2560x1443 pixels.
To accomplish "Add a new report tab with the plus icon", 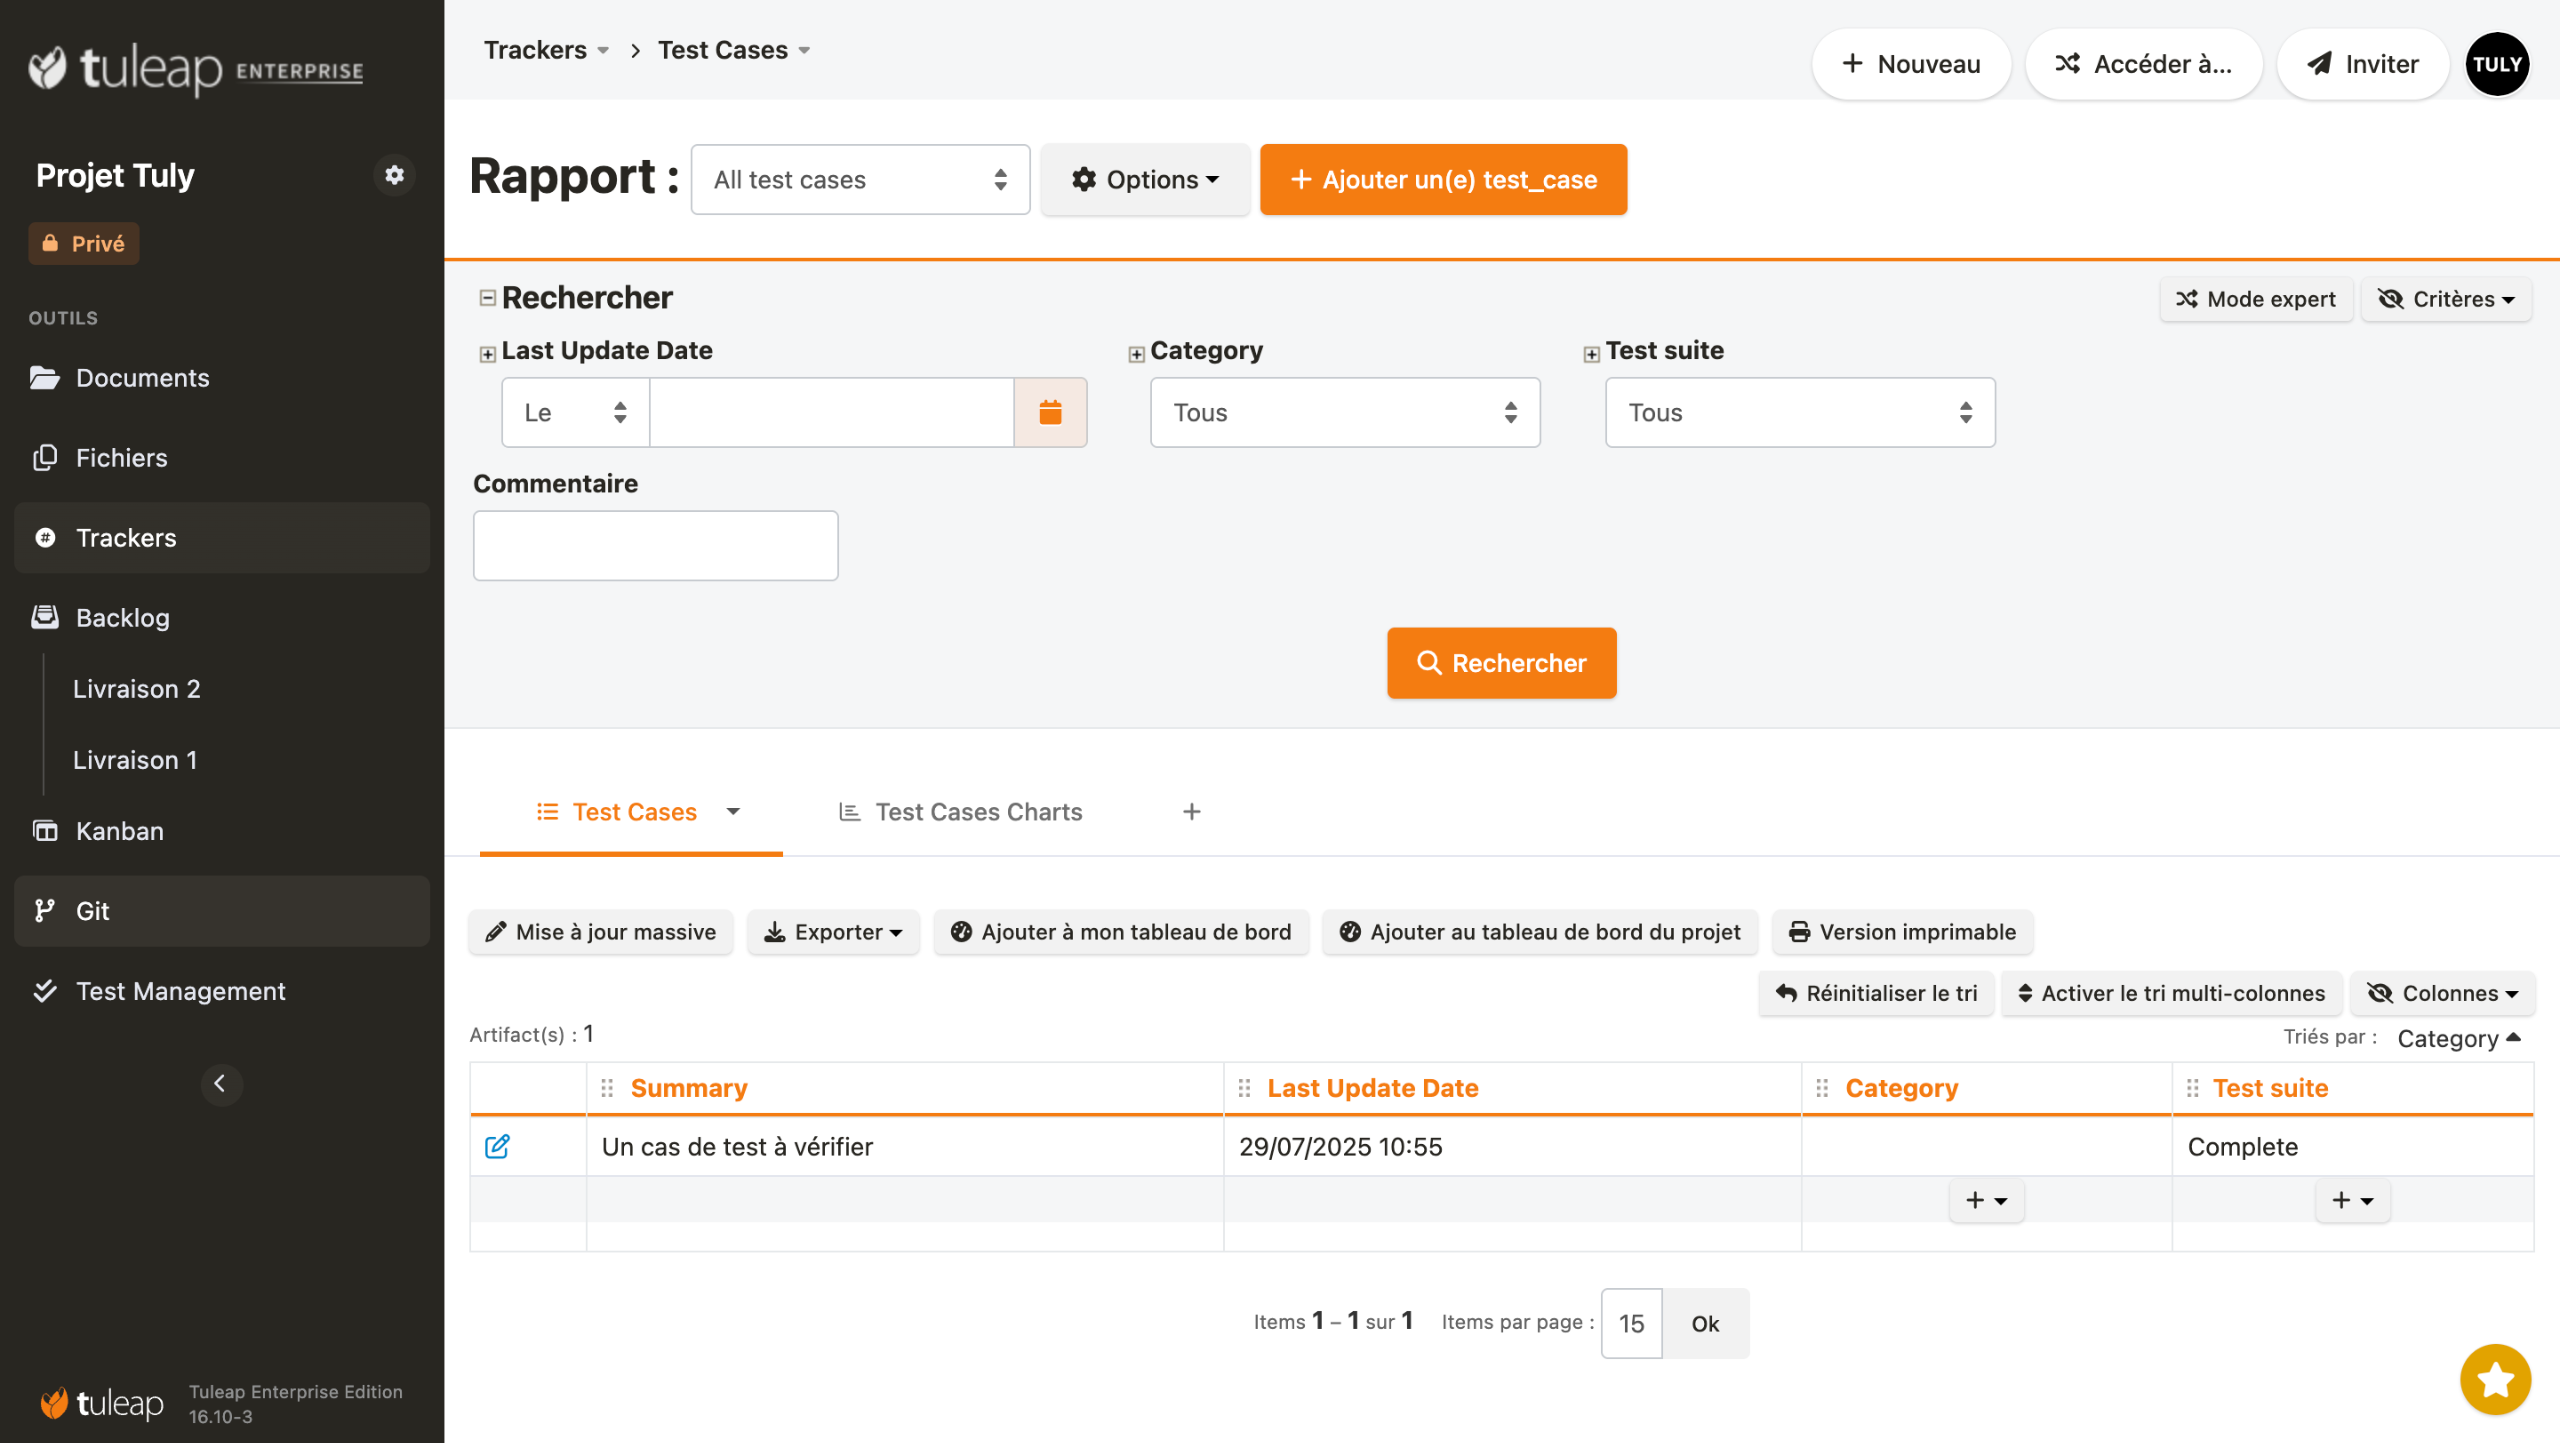I will (x=1191, y=812).
